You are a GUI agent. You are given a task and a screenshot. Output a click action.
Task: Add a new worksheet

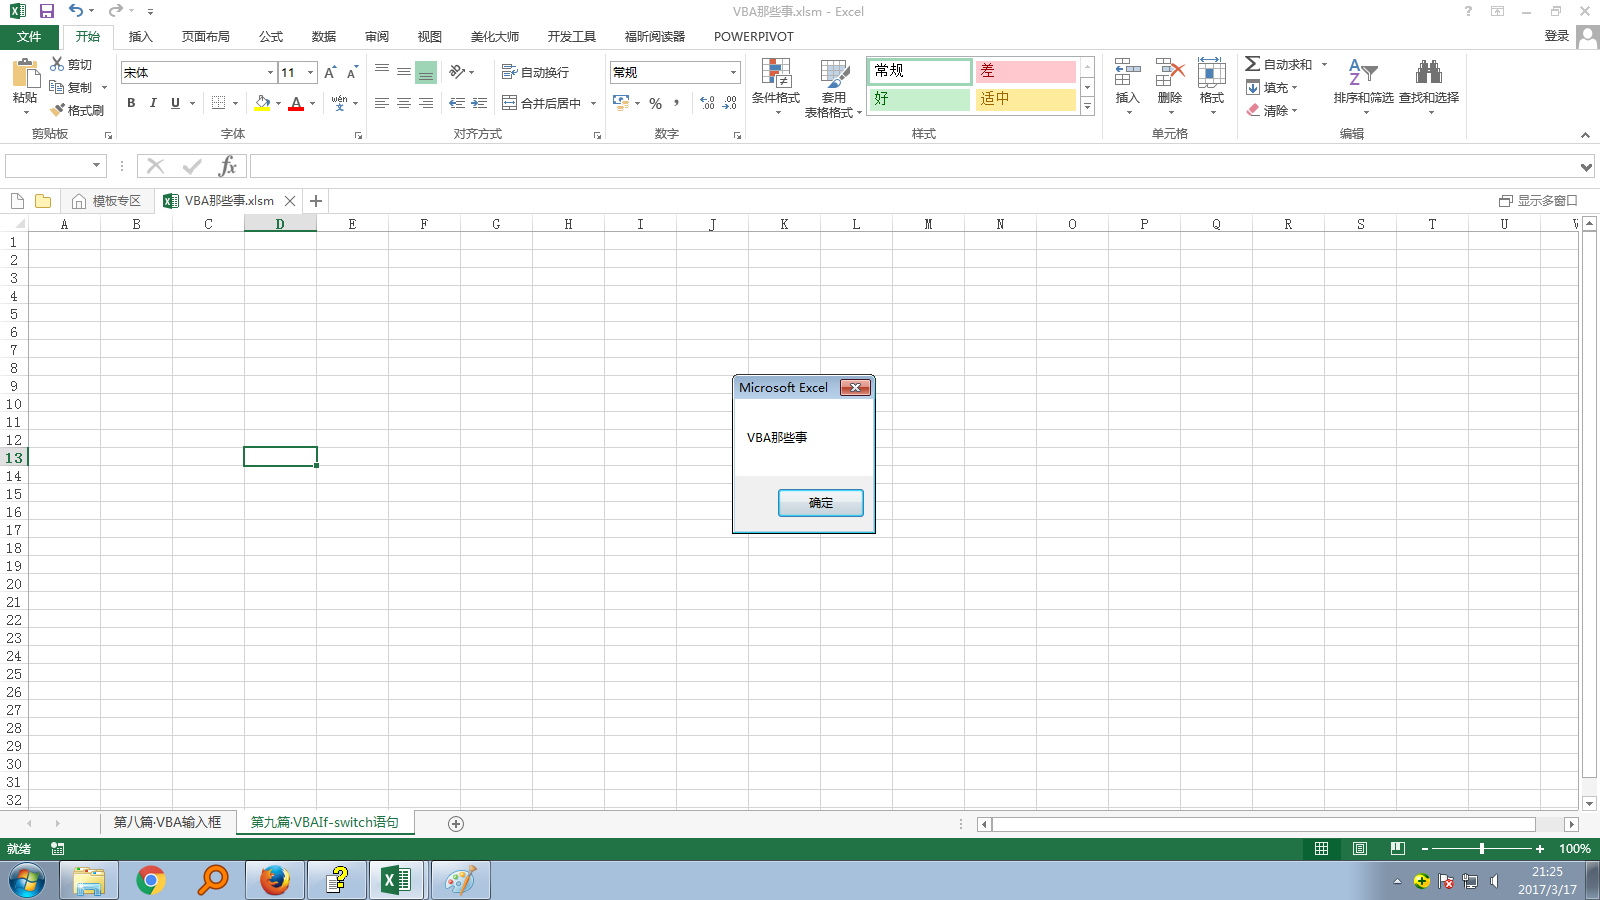pos(456,823)
